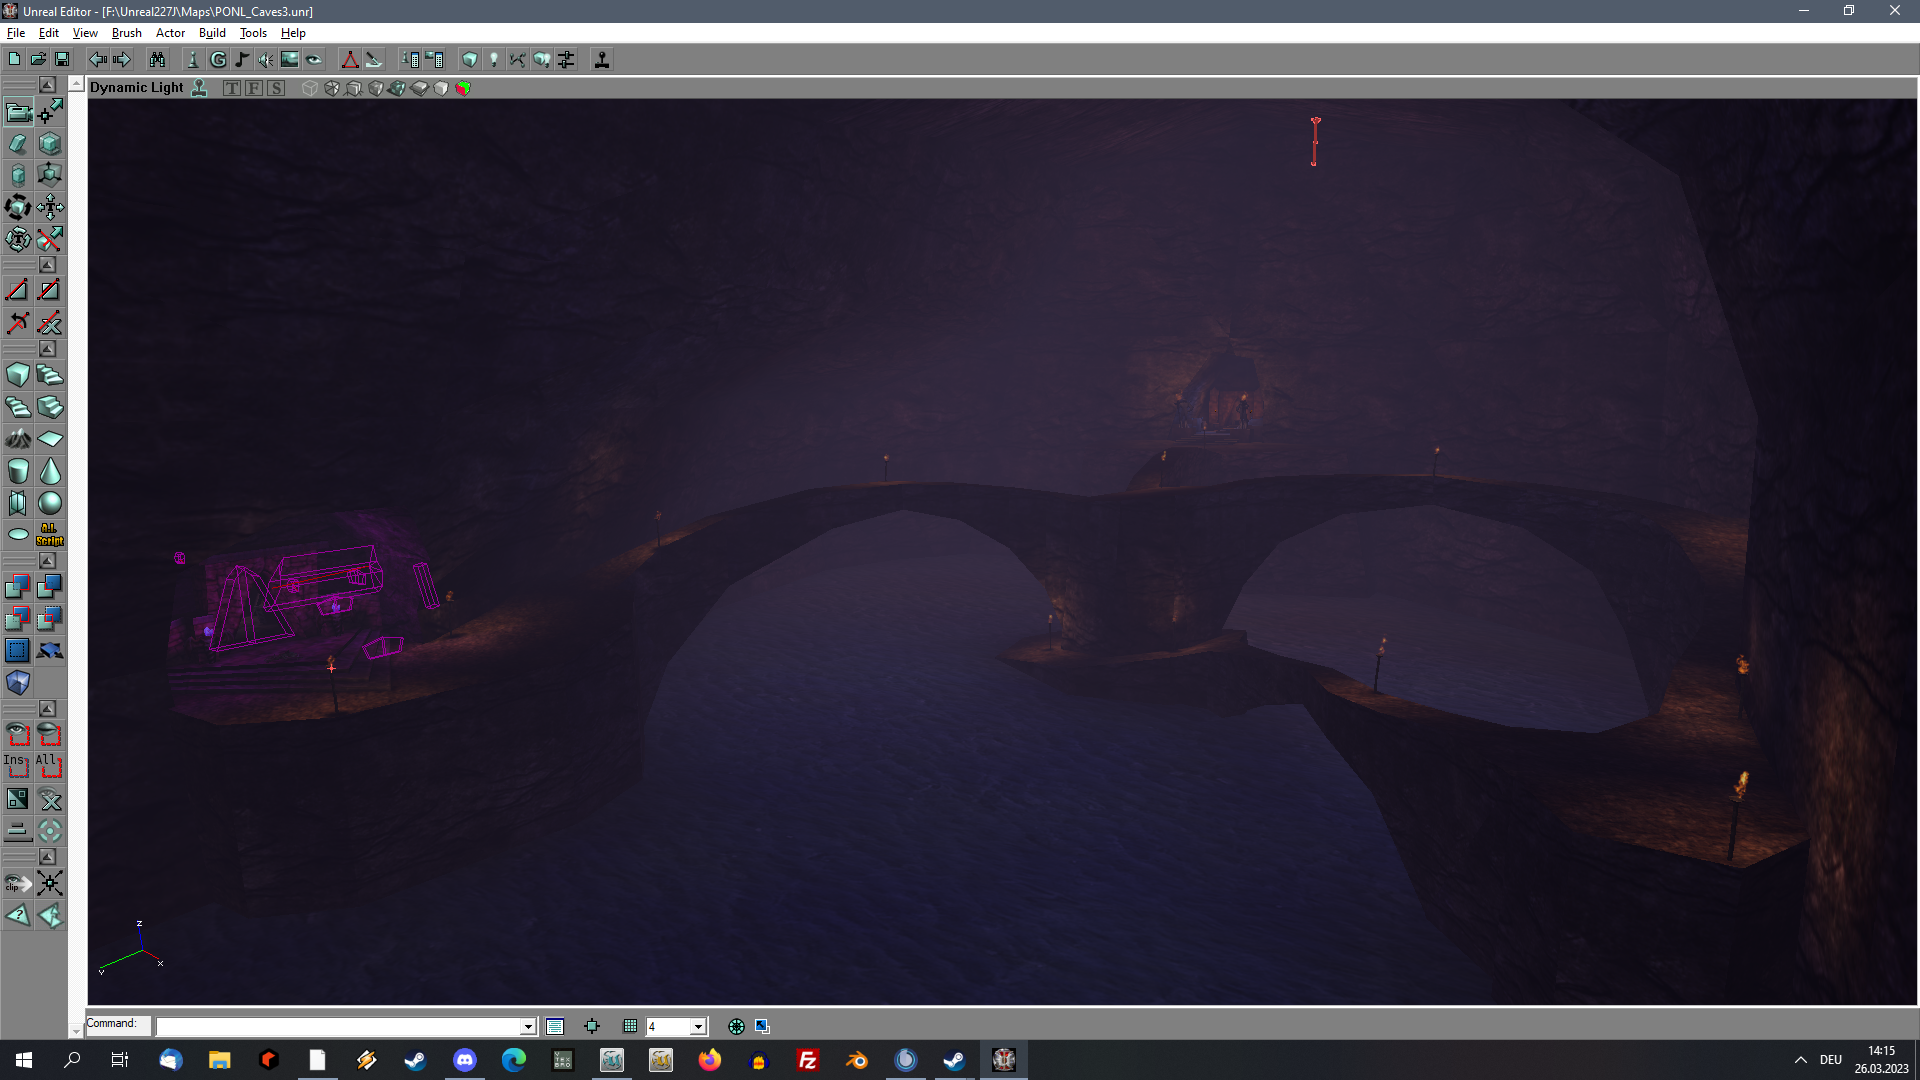1920x1080 pixels.
Task: Select the Camera Movement tool
Action: click(19, 112)
